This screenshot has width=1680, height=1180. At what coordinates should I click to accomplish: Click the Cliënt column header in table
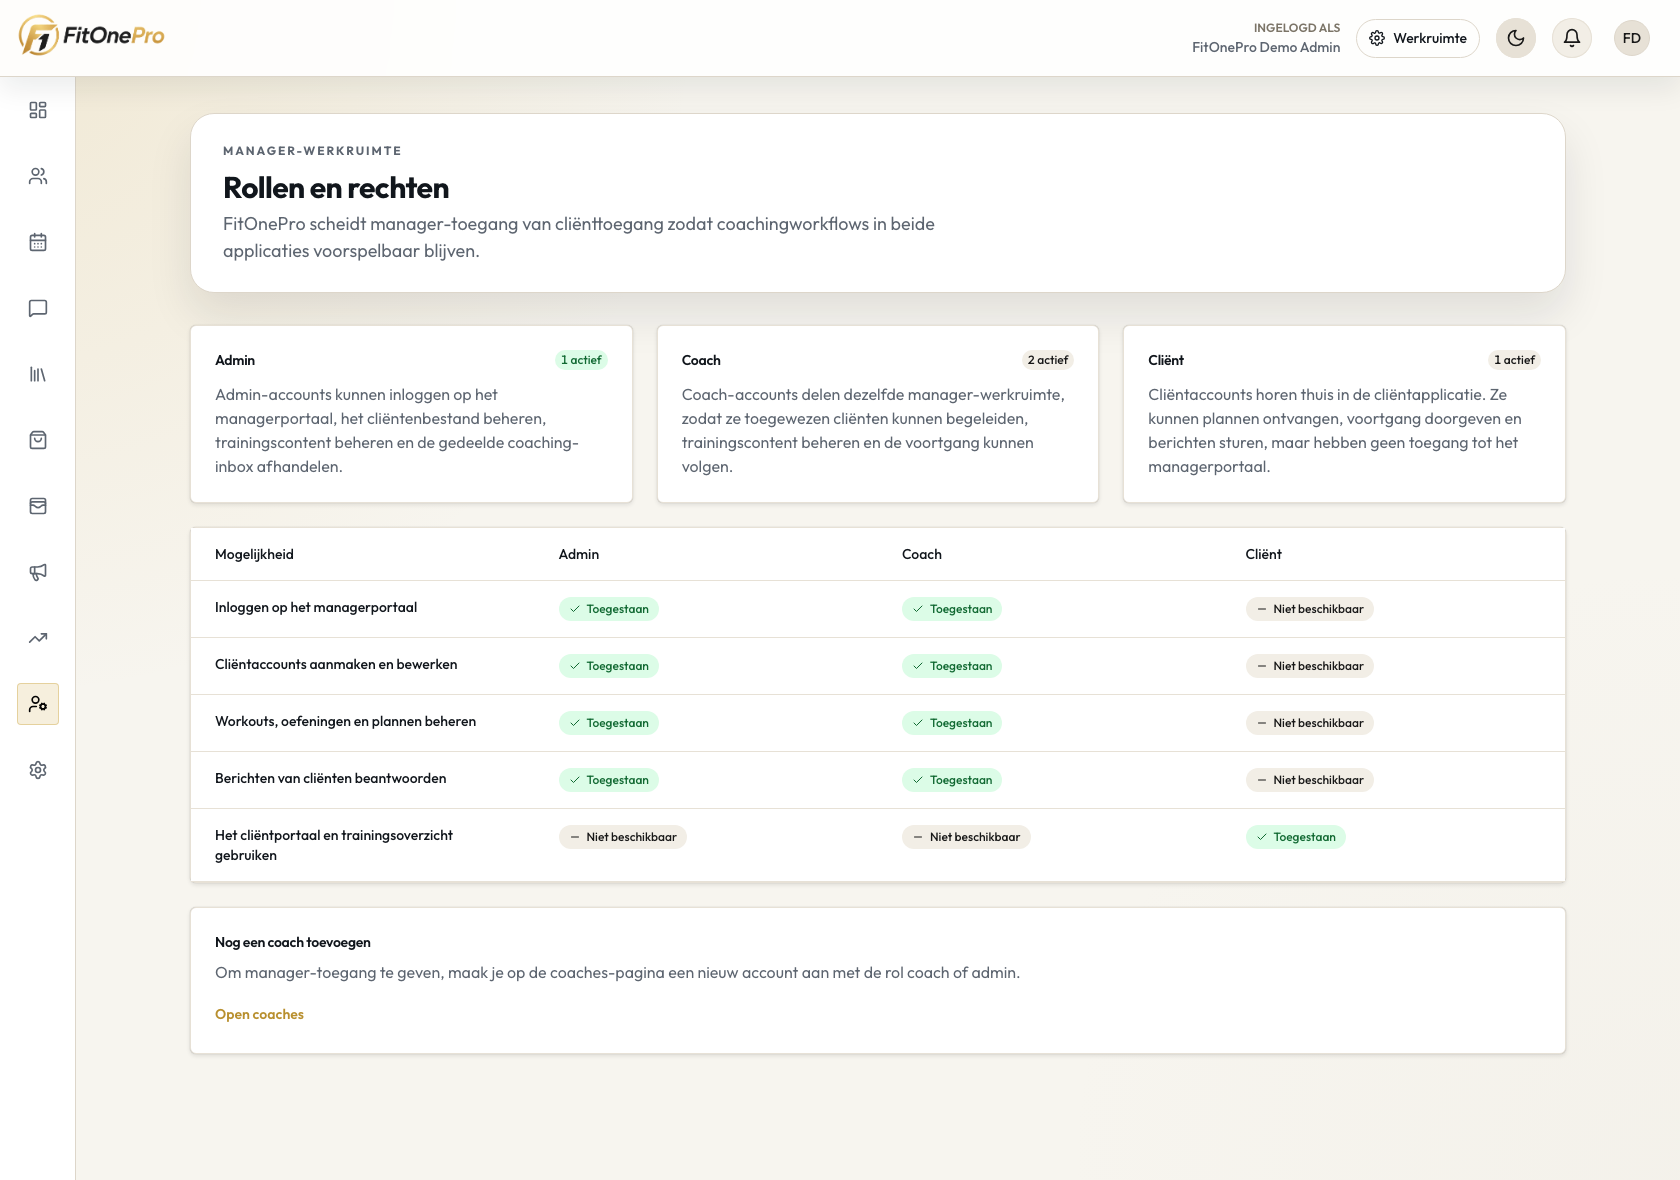tap(1264, 554)
